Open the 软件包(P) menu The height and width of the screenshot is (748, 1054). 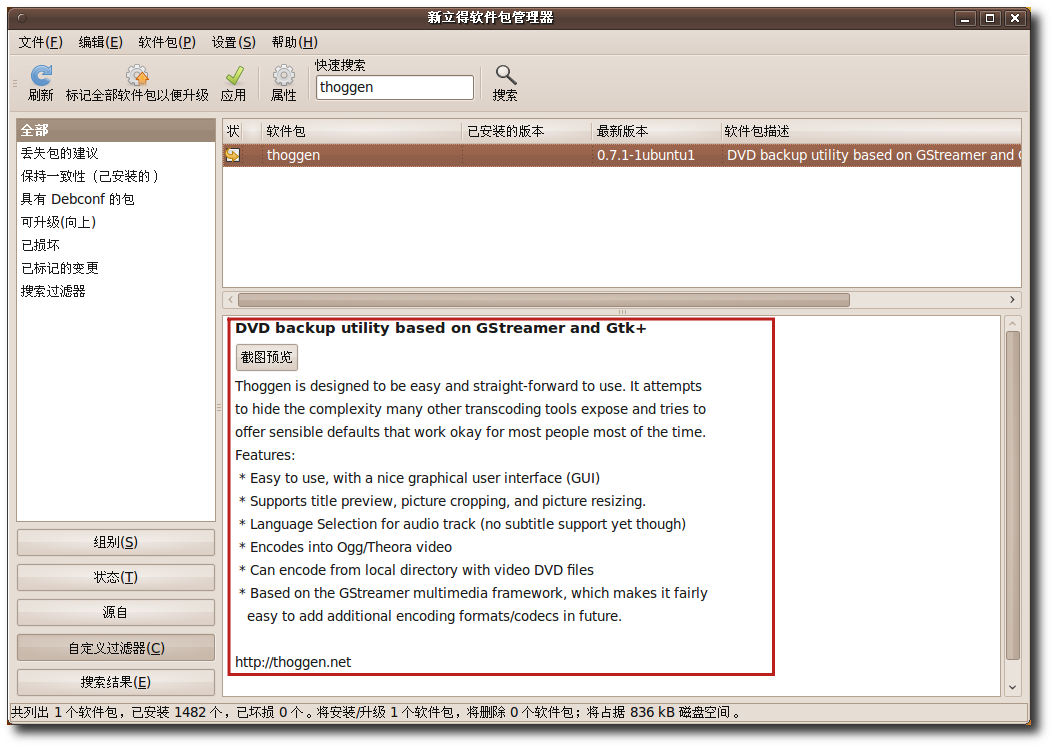pos(167,42)
